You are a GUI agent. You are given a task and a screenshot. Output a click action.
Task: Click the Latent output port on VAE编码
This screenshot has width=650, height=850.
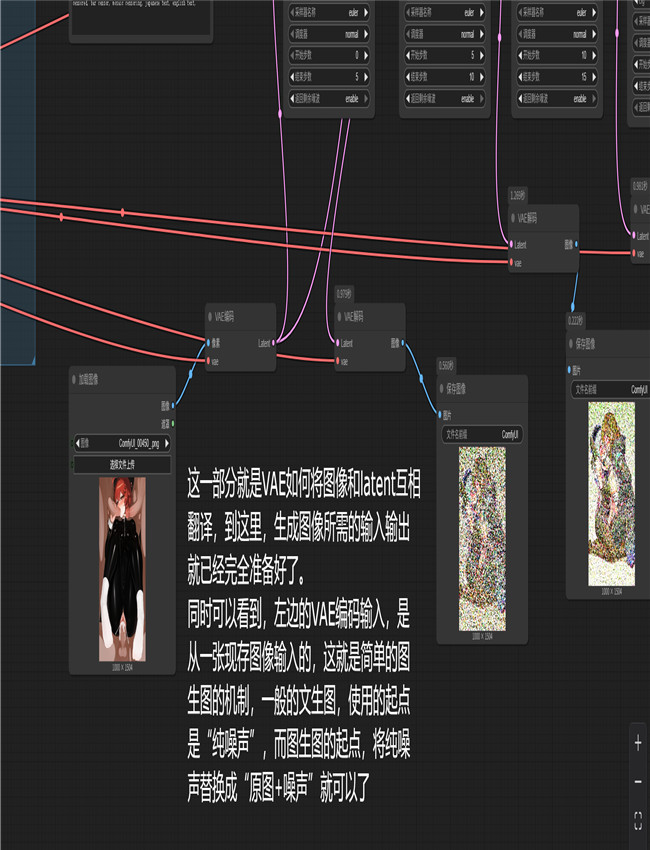coord(273,343)
